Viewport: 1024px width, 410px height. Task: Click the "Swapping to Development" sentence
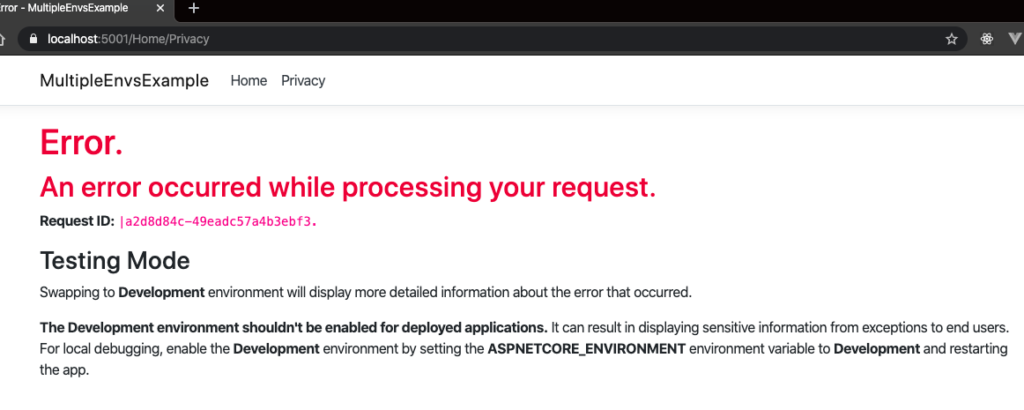click(x=365, y=292)
